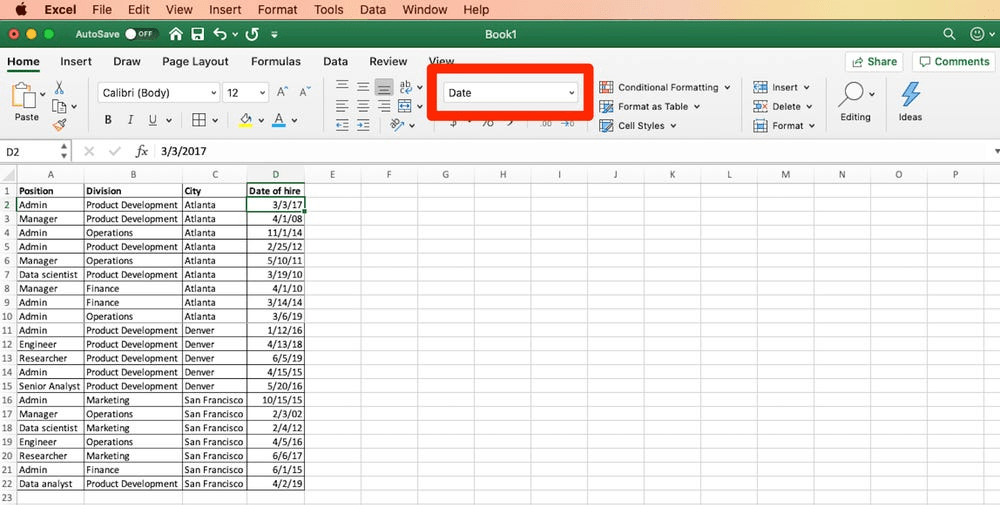Click the yellow fill color button
Screen dimensions: 1000x505
[x=245, y=120]
